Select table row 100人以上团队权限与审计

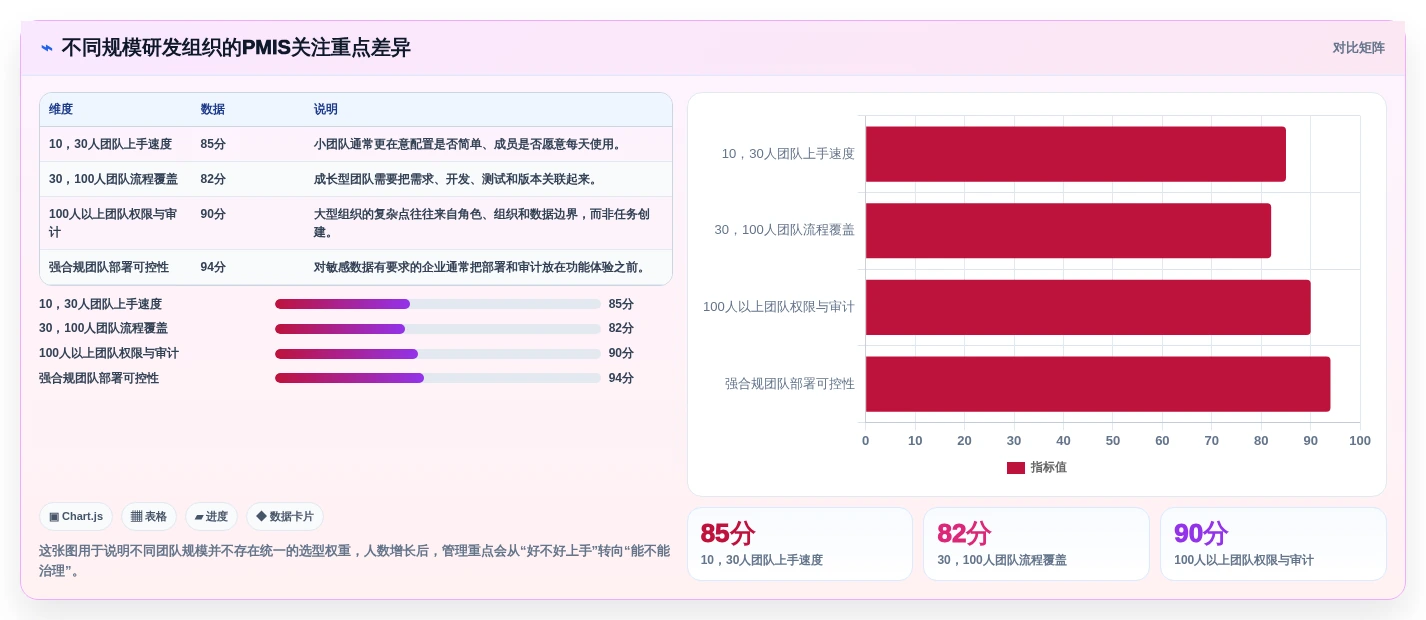click(x=356, y=223)
